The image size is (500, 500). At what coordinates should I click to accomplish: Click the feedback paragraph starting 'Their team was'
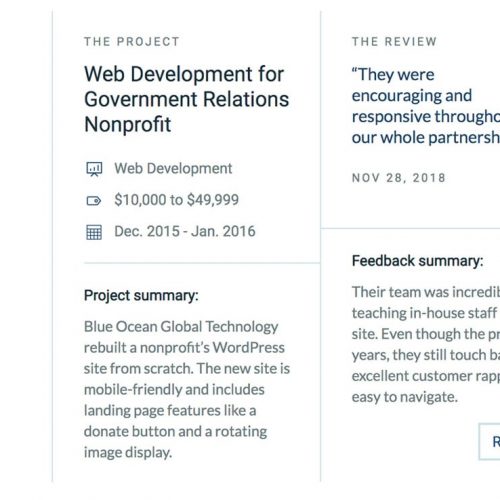426,344
